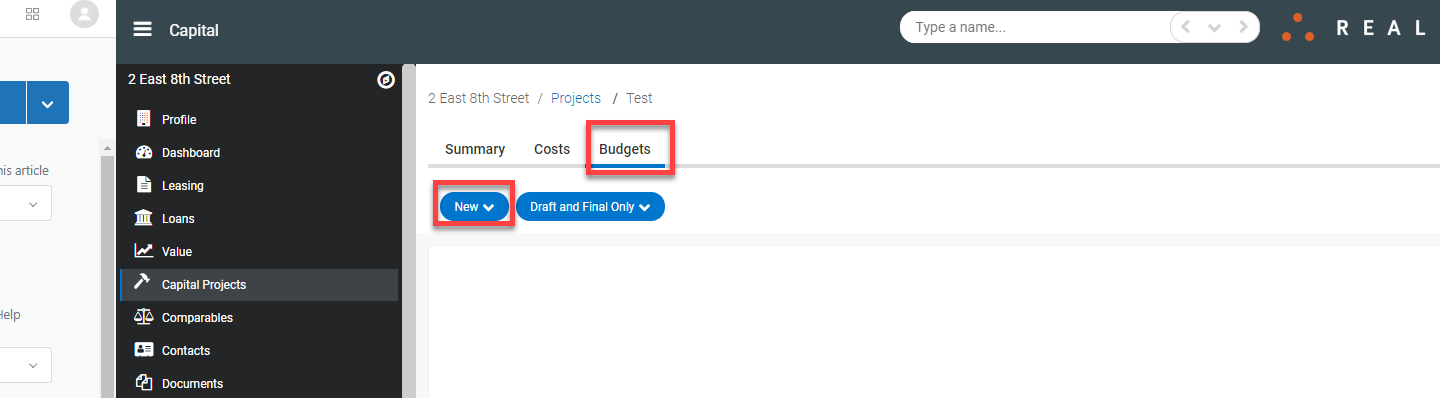Click the Capital Projects hammer icon
The width and height of the screenshot is (1440, 398).
[x=143, y=283]
